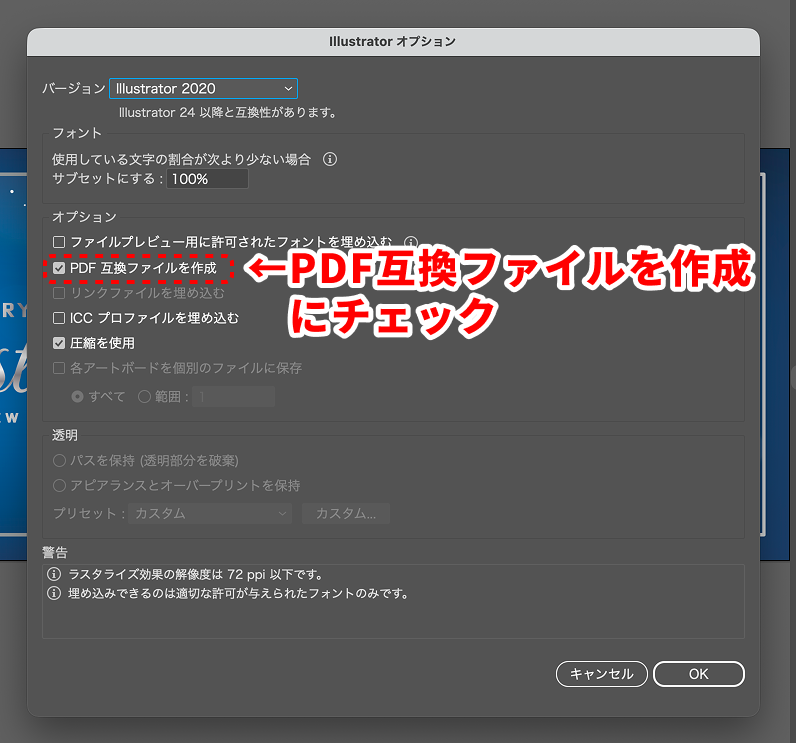Click the 'ラスタライズ効果の解像度は 72 ppi 以下です。' warning
This screenshot has width=796, height=743.
click(196, 575)
